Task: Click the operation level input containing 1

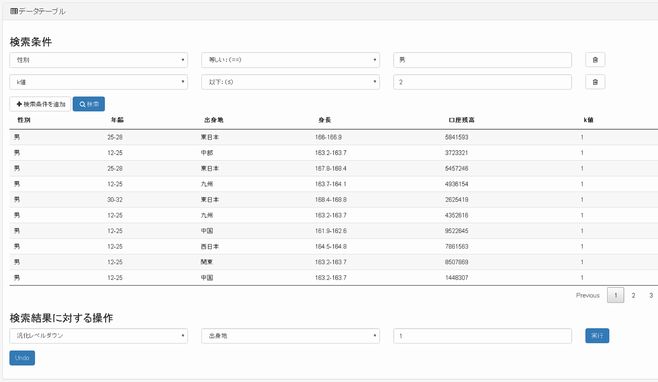Action: [482, 336]
